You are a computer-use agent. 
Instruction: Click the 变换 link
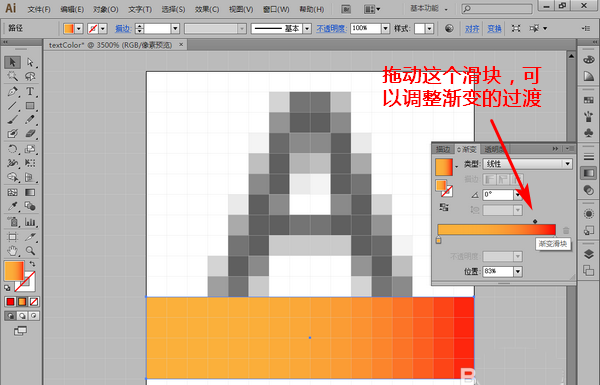point(494,28)
